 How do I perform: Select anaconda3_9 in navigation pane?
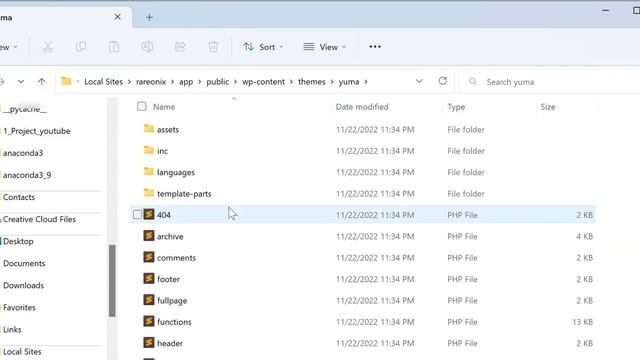pos(27,175)
